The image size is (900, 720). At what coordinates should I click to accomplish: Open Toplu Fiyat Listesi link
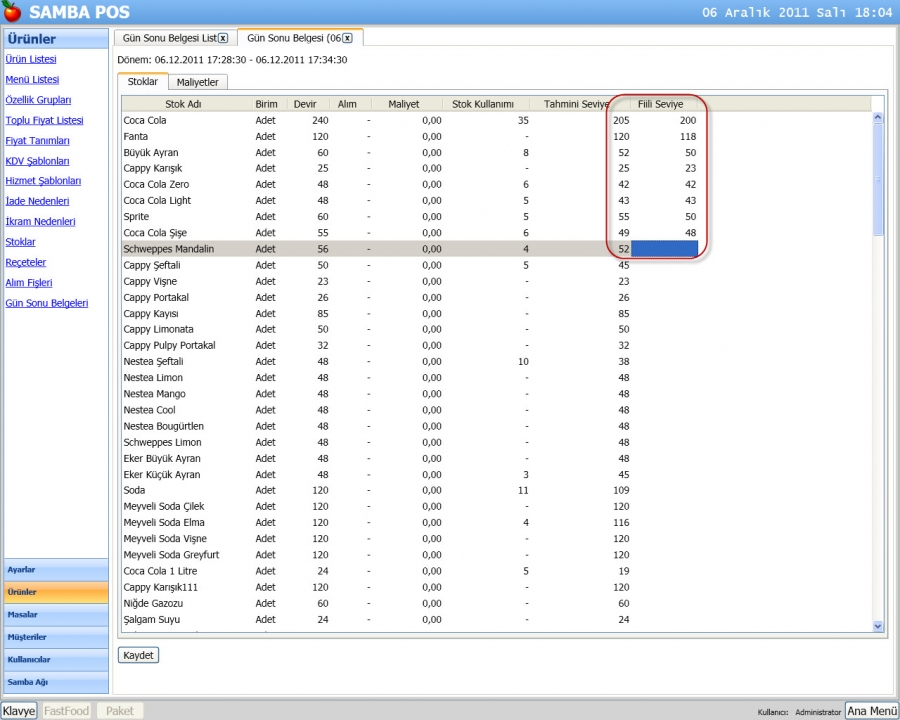[x=44, y=120]
